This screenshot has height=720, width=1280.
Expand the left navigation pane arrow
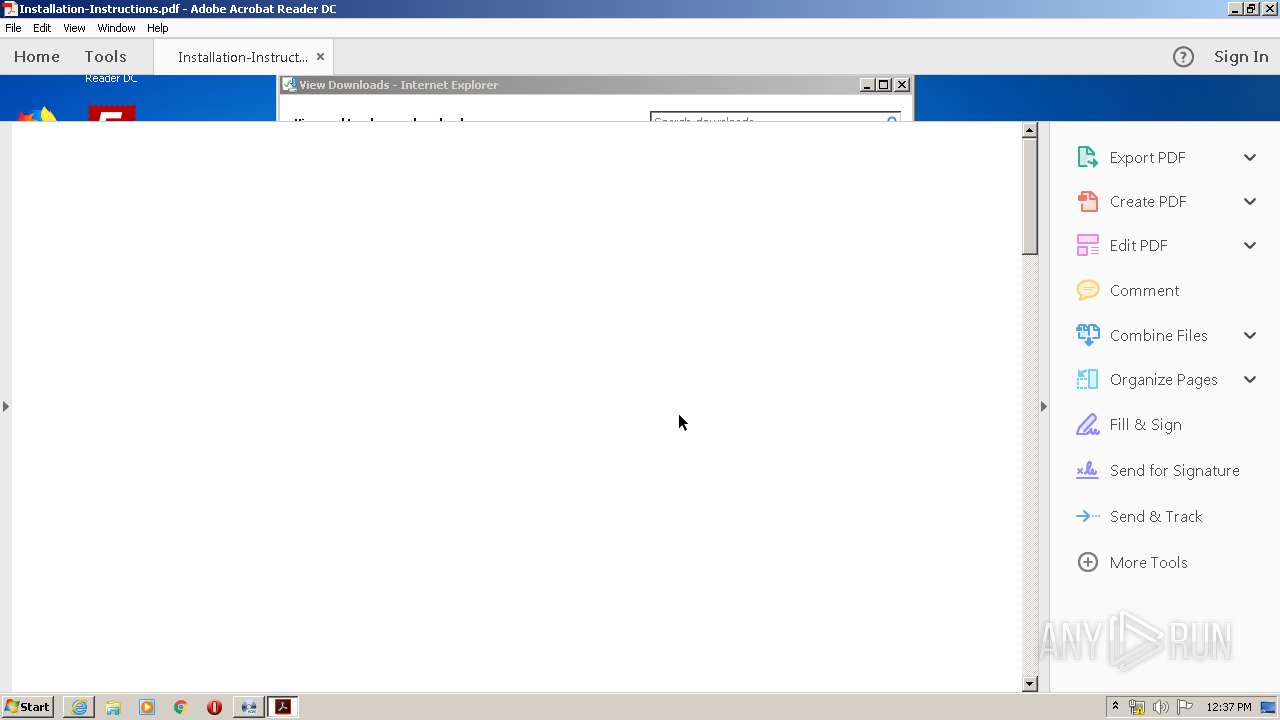point(6,406)
